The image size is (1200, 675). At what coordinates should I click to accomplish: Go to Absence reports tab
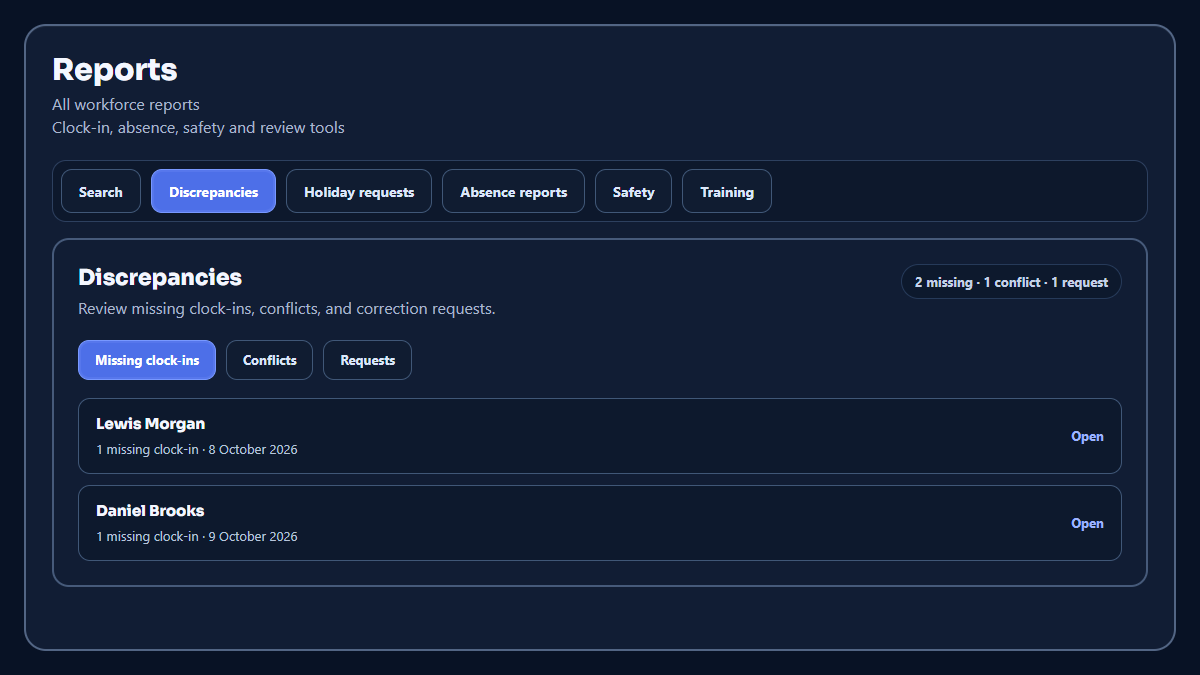(x=513, y=191)
